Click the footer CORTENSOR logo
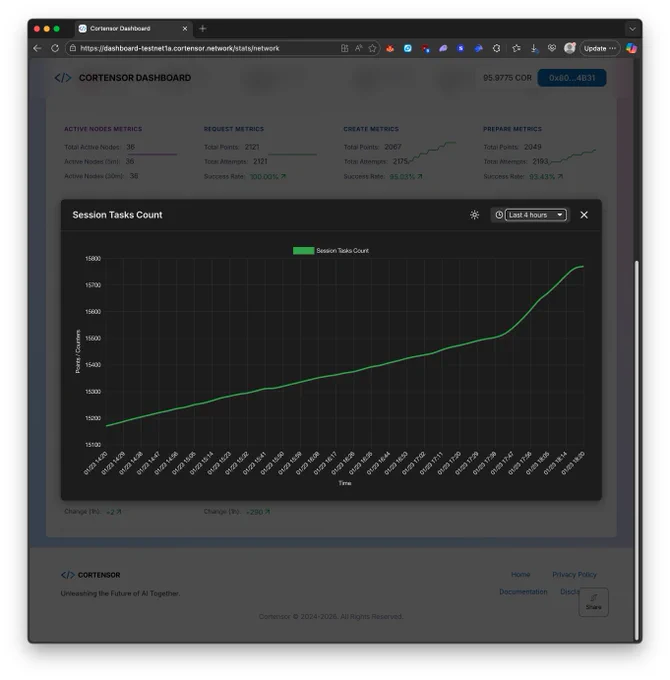The height and width of the screenshot is (680, 670). click(91, 575)
